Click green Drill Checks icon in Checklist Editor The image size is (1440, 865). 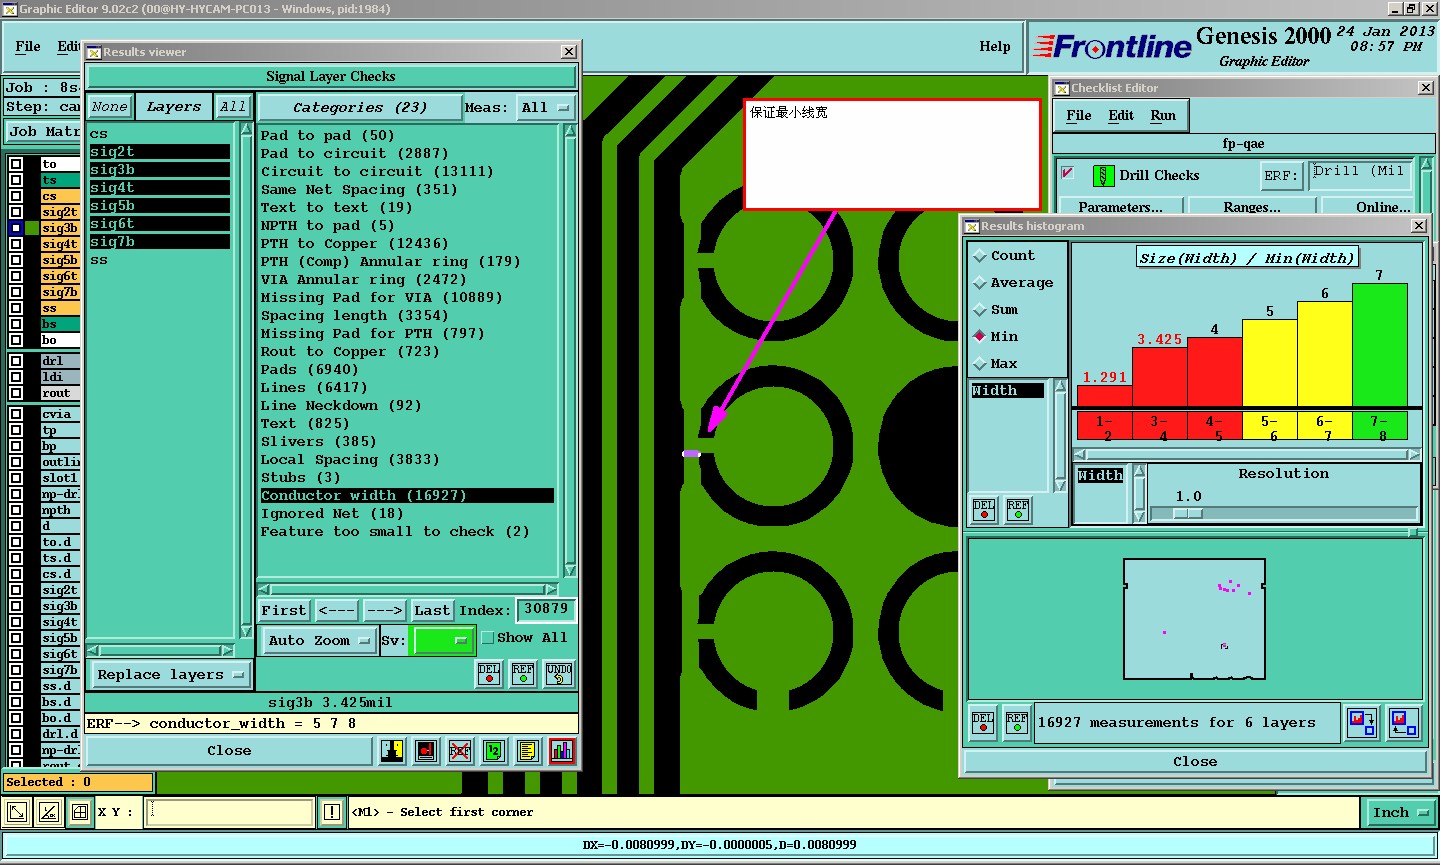point(1103,176)
